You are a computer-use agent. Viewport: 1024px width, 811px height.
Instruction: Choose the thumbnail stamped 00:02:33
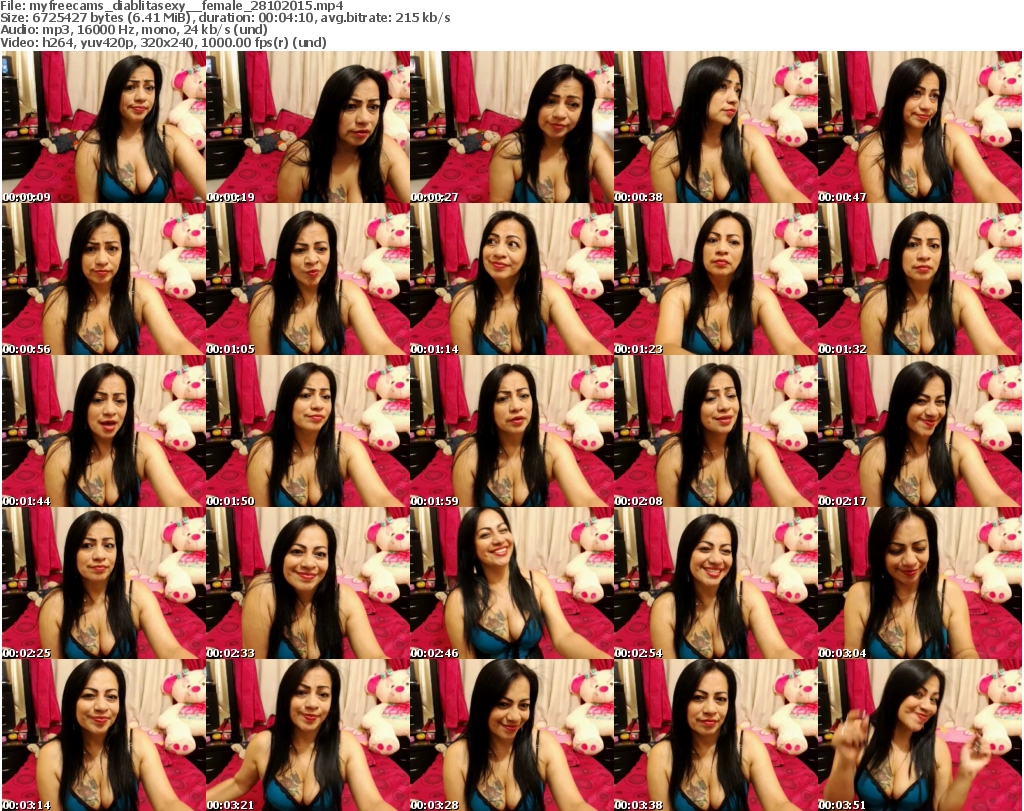[x=308, y=583]
